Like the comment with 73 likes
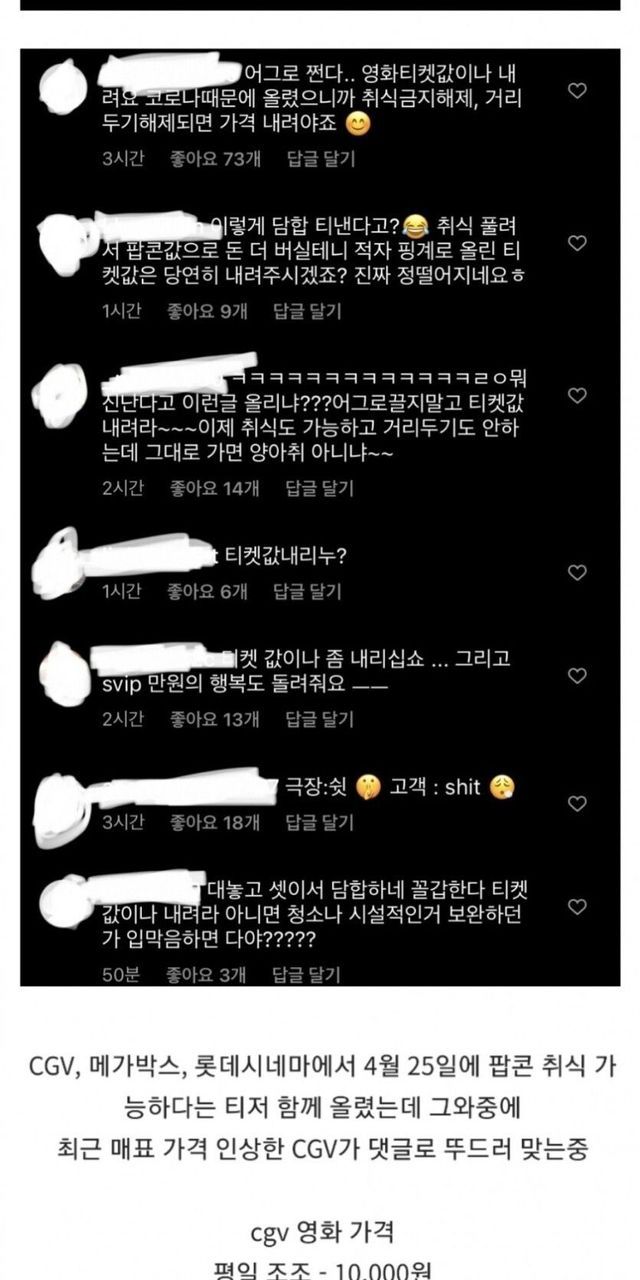This screenshot has width=640, height=1280. coord(576,90)
